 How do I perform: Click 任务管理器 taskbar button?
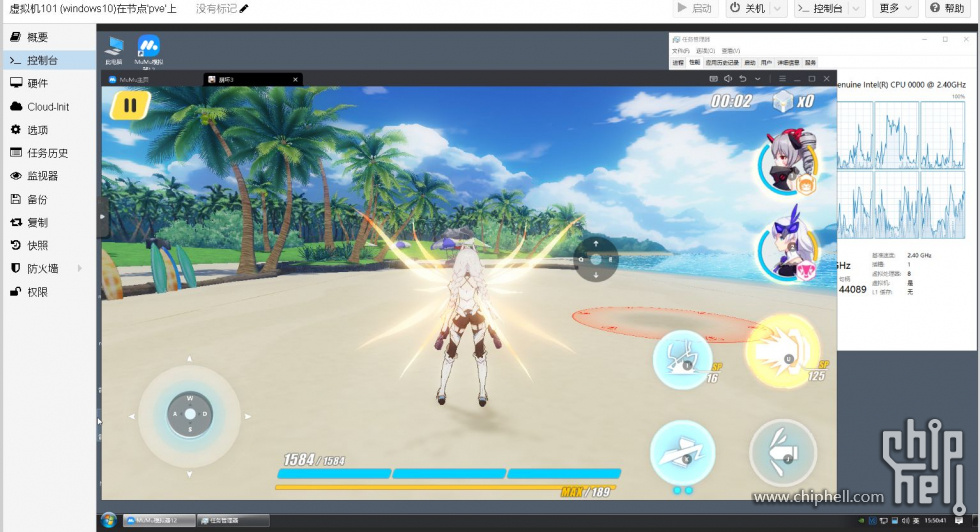tap(233, 520)
